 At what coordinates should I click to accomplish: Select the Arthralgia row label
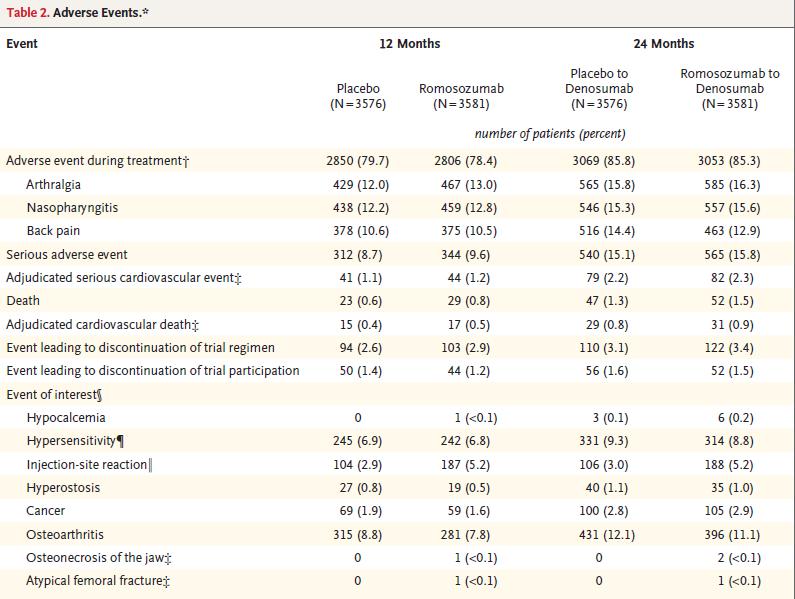click(x=54, y=185)
